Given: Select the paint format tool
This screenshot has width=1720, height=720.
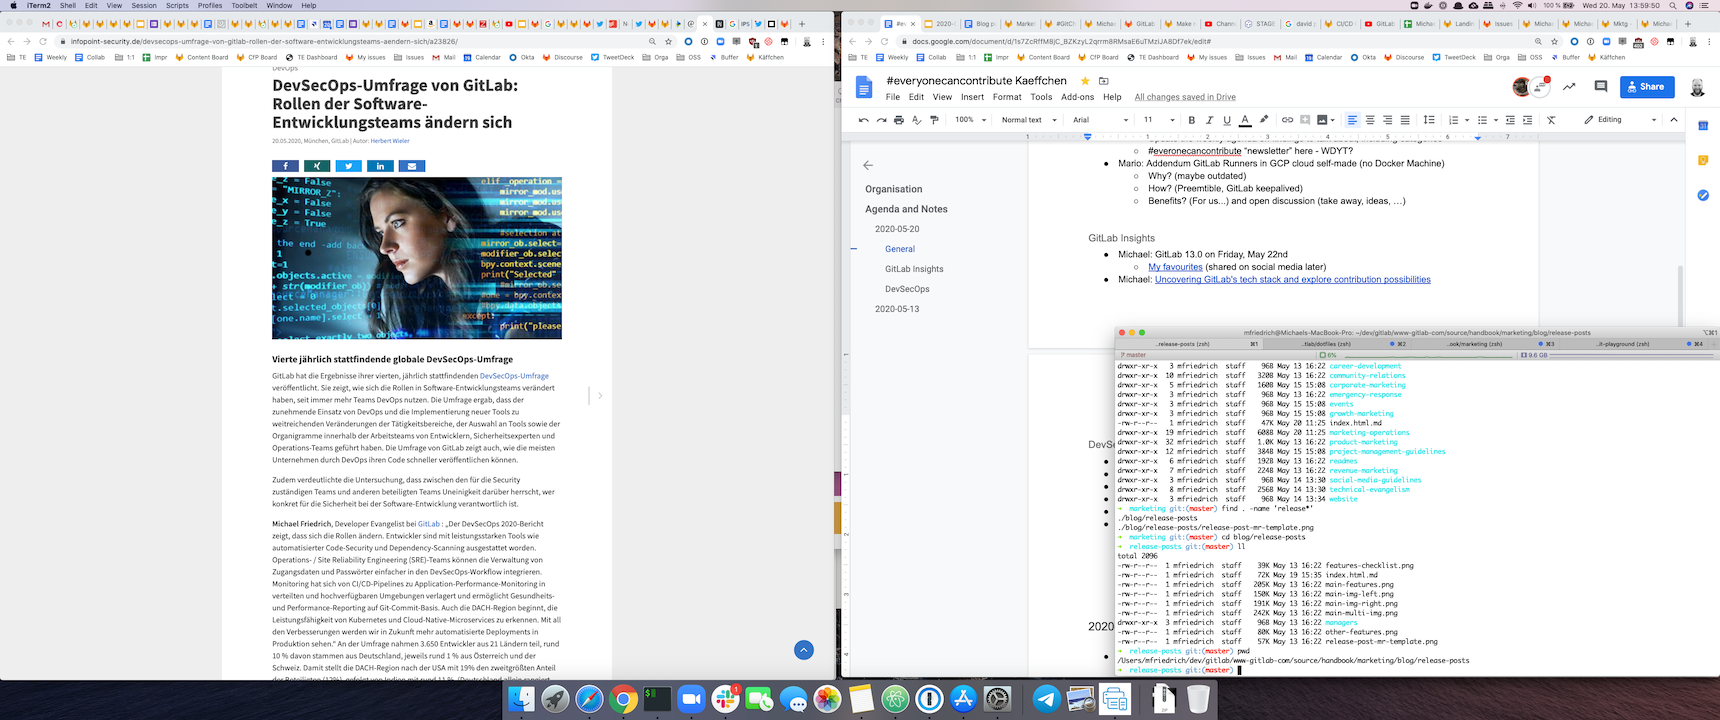Looking at the screenshot, I should coord(934,120).
